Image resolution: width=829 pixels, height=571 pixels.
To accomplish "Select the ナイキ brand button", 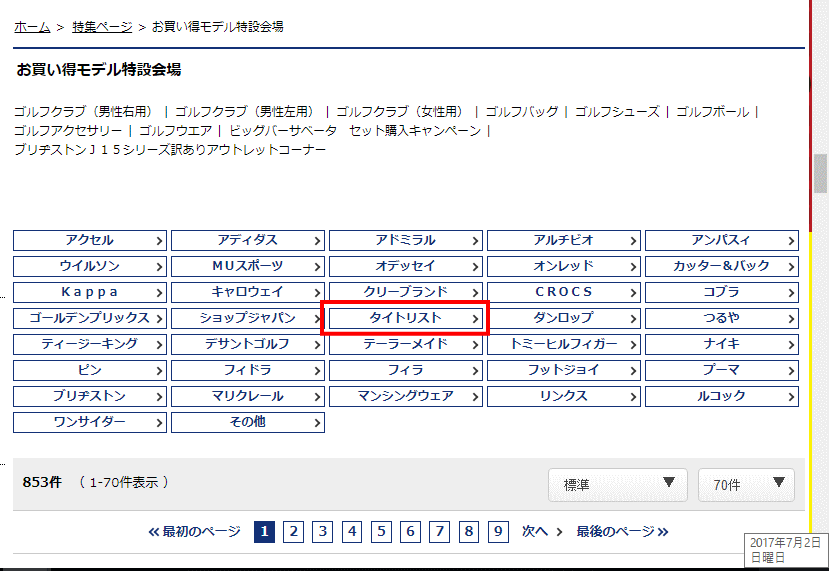I will tap(722, 344).
